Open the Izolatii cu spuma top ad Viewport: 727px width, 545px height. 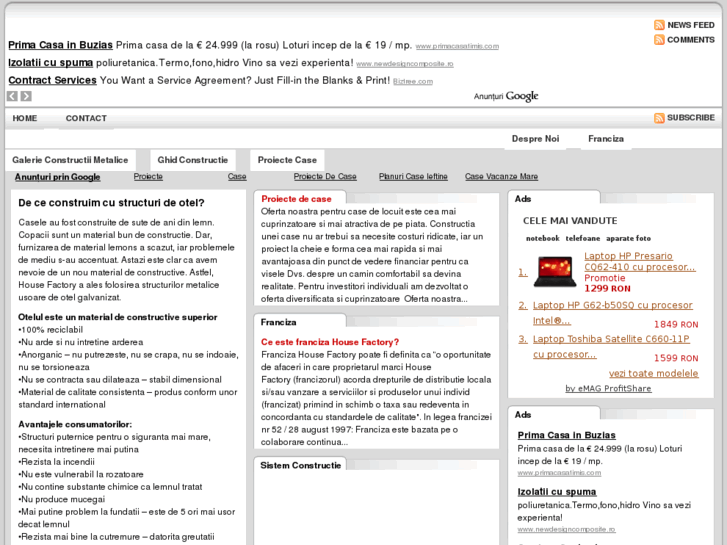51,63
